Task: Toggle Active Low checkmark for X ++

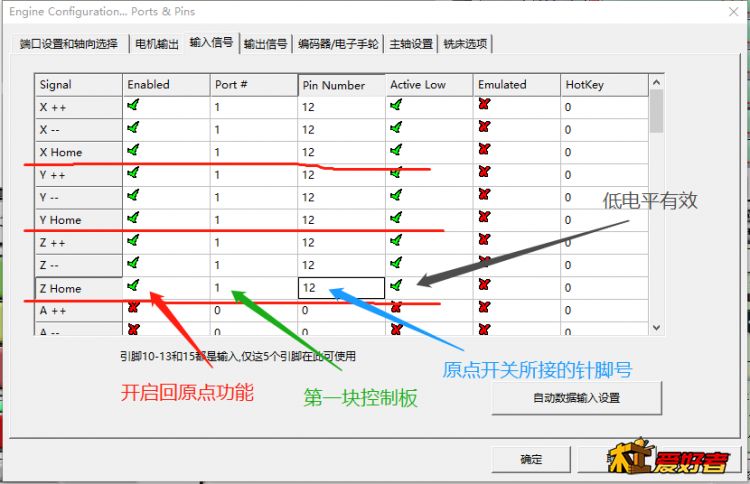Action: pyautogui.click(x=396, y=105)
